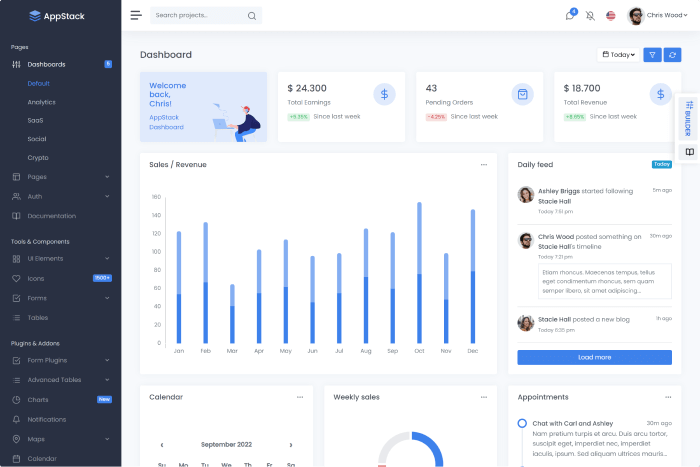Click the Total Earnings dollar icon
The image size is (700, 467).
[x=384, y=94]
